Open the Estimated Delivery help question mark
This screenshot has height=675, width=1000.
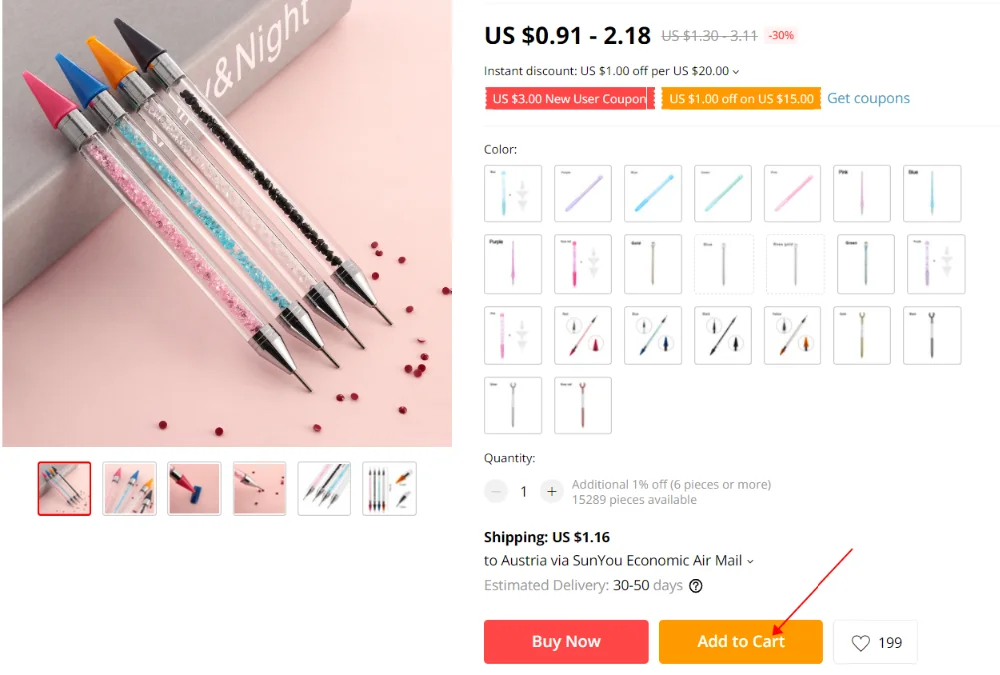pos(696,586)
